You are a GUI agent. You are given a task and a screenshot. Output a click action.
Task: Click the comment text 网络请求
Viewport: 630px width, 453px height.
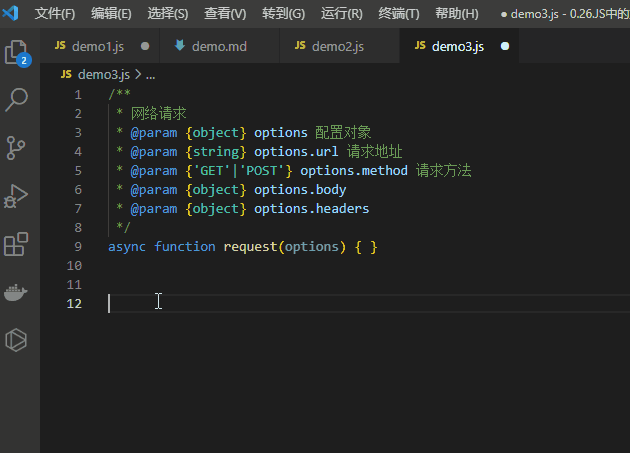pyautogui.click(x=159, y=113)
